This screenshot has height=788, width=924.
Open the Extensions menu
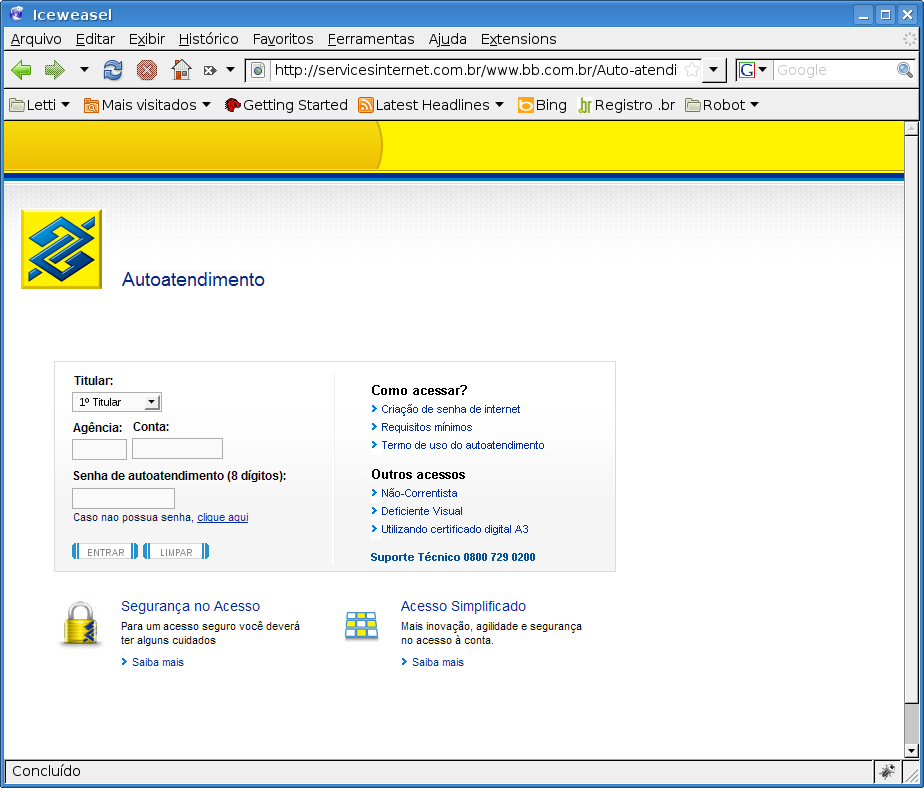(519, 39)
